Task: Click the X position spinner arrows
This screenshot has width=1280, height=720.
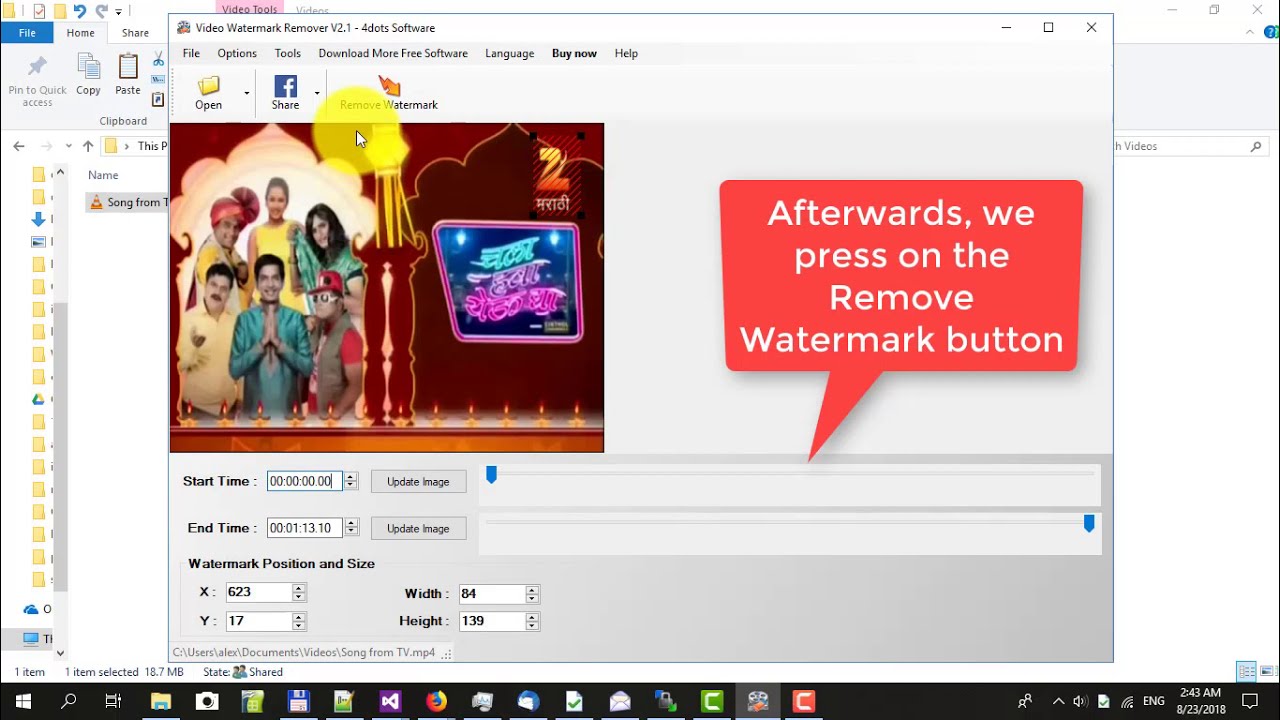Action: point(298,592)
